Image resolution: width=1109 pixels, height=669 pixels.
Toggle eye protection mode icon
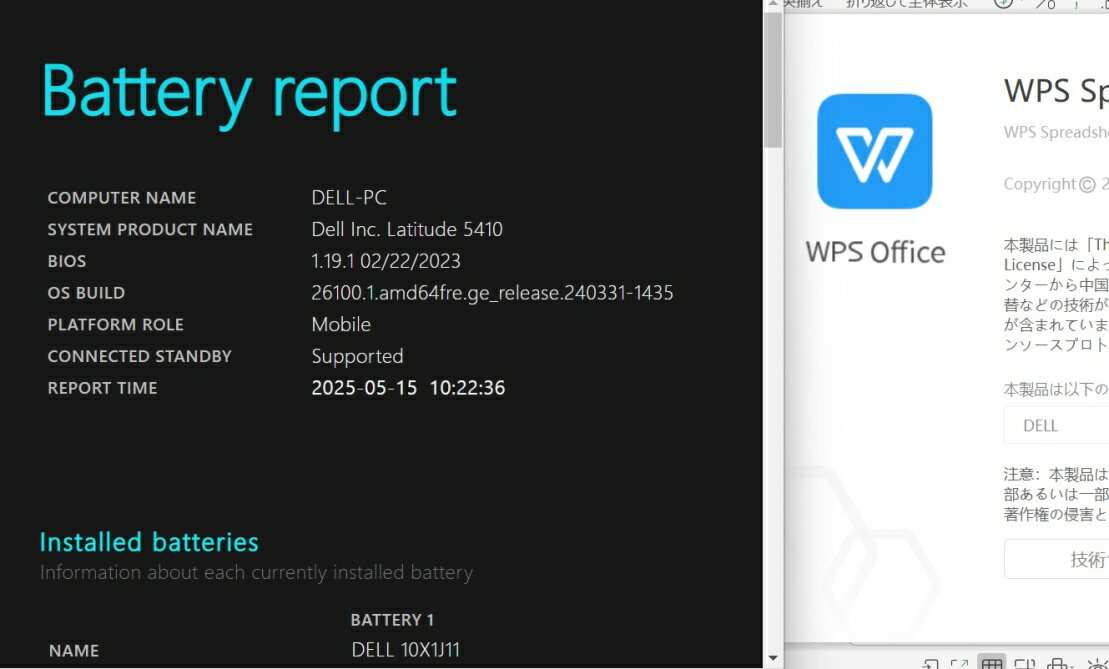point(1096,664)
